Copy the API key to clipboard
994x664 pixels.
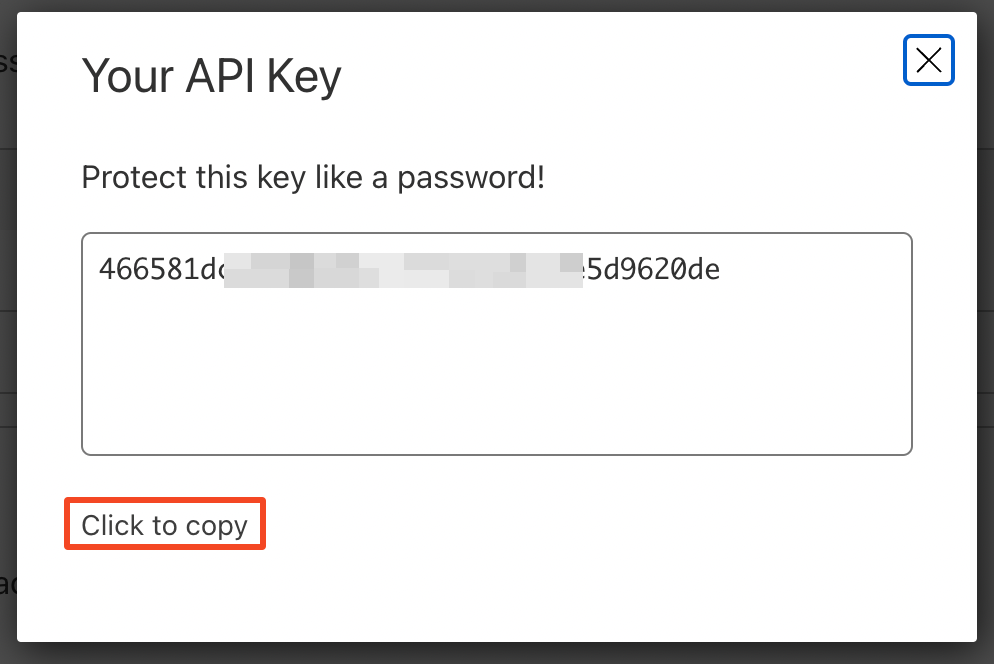point(165,524)
